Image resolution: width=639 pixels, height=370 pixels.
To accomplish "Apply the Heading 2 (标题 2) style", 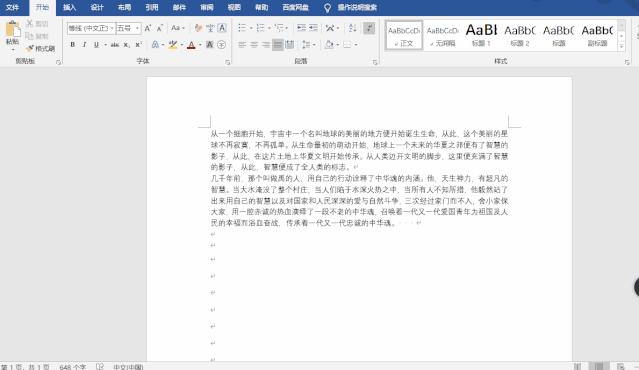I will 520,35.
